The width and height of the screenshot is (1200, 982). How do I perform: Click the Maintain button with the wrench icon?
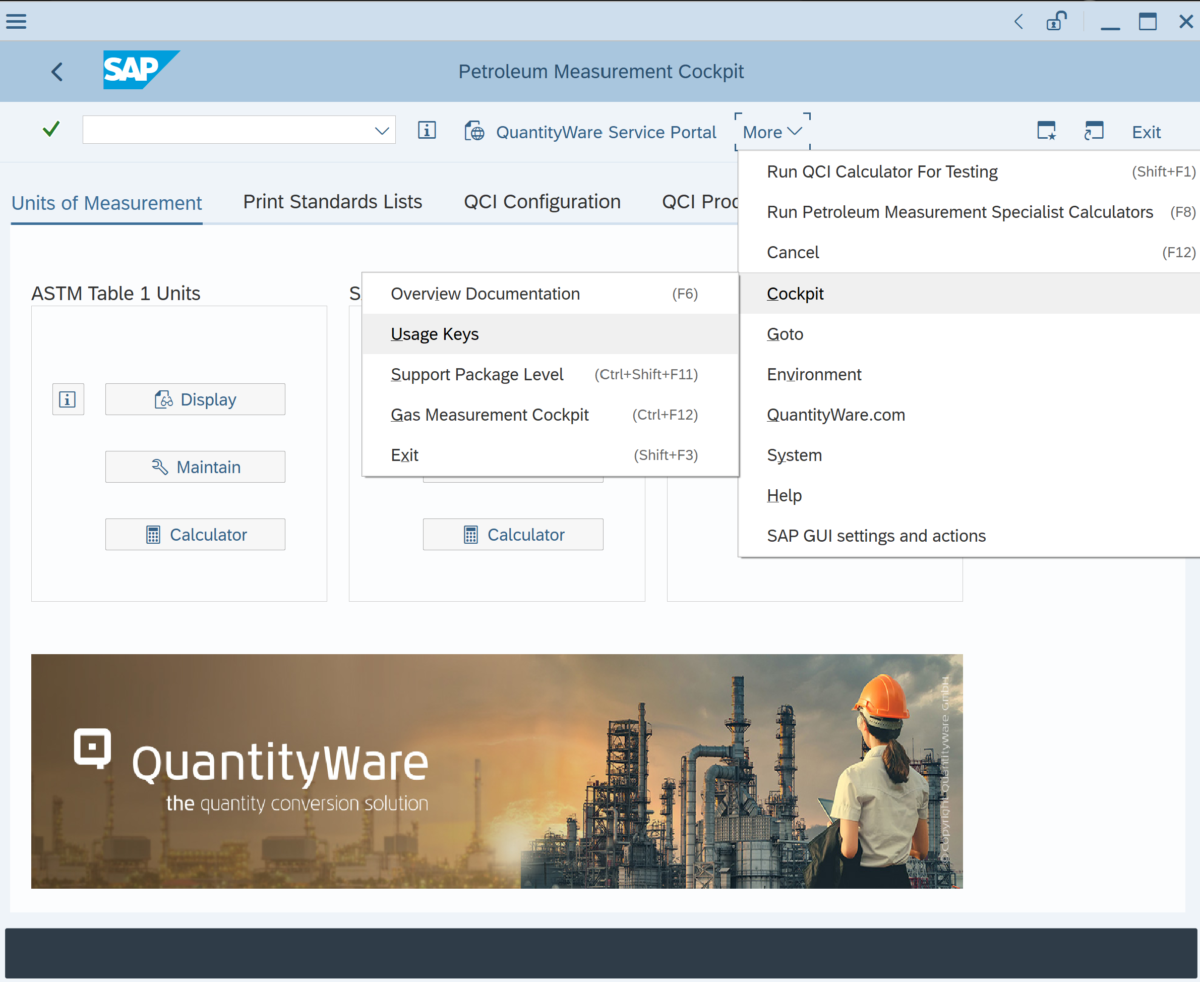click(x=195, y=466)
